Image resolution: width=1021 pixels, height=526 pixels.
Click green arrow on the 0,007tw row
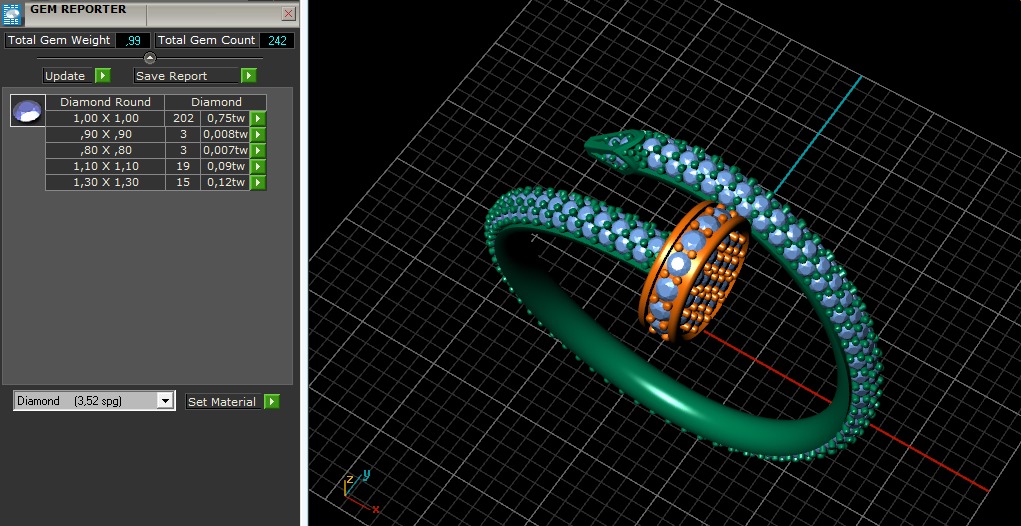259,150
